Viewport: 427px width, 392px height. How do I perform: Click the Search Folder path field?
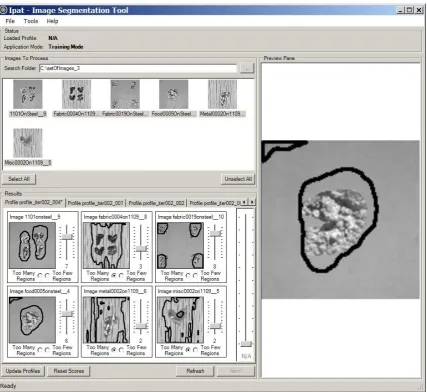point(138,68)
